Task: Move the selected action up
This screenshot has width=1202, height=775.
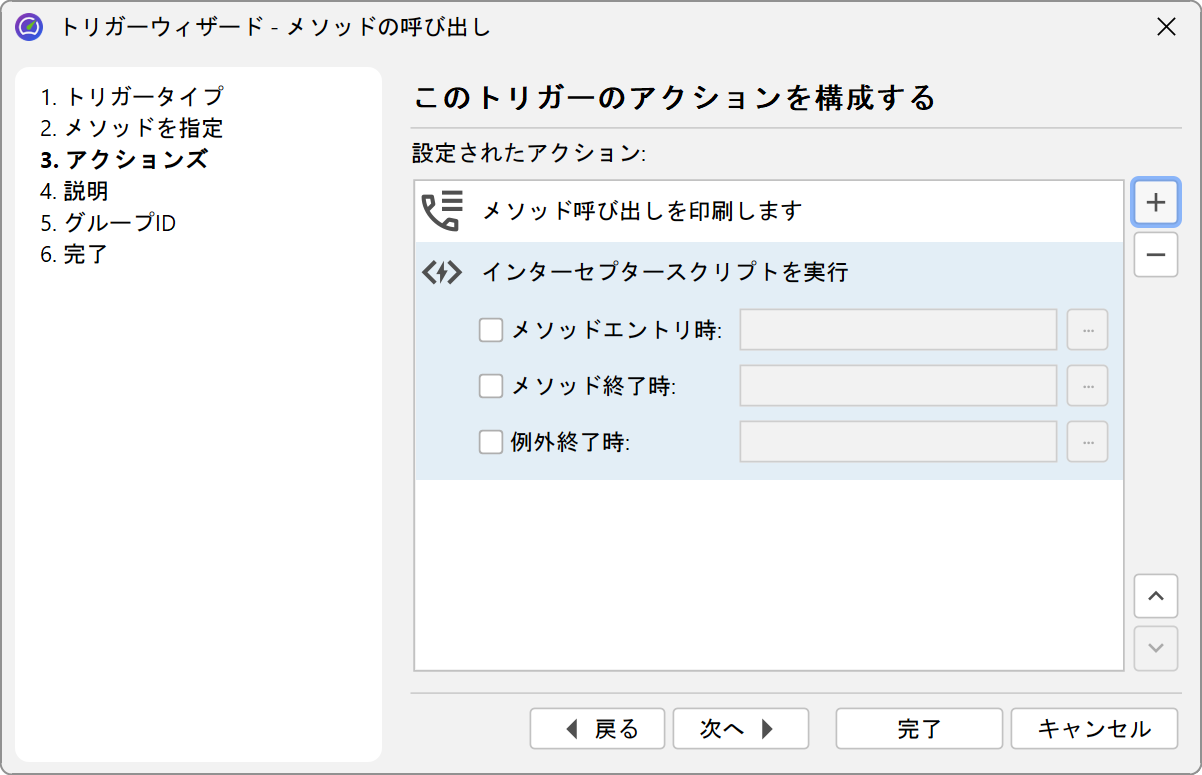Action: 1156,597
